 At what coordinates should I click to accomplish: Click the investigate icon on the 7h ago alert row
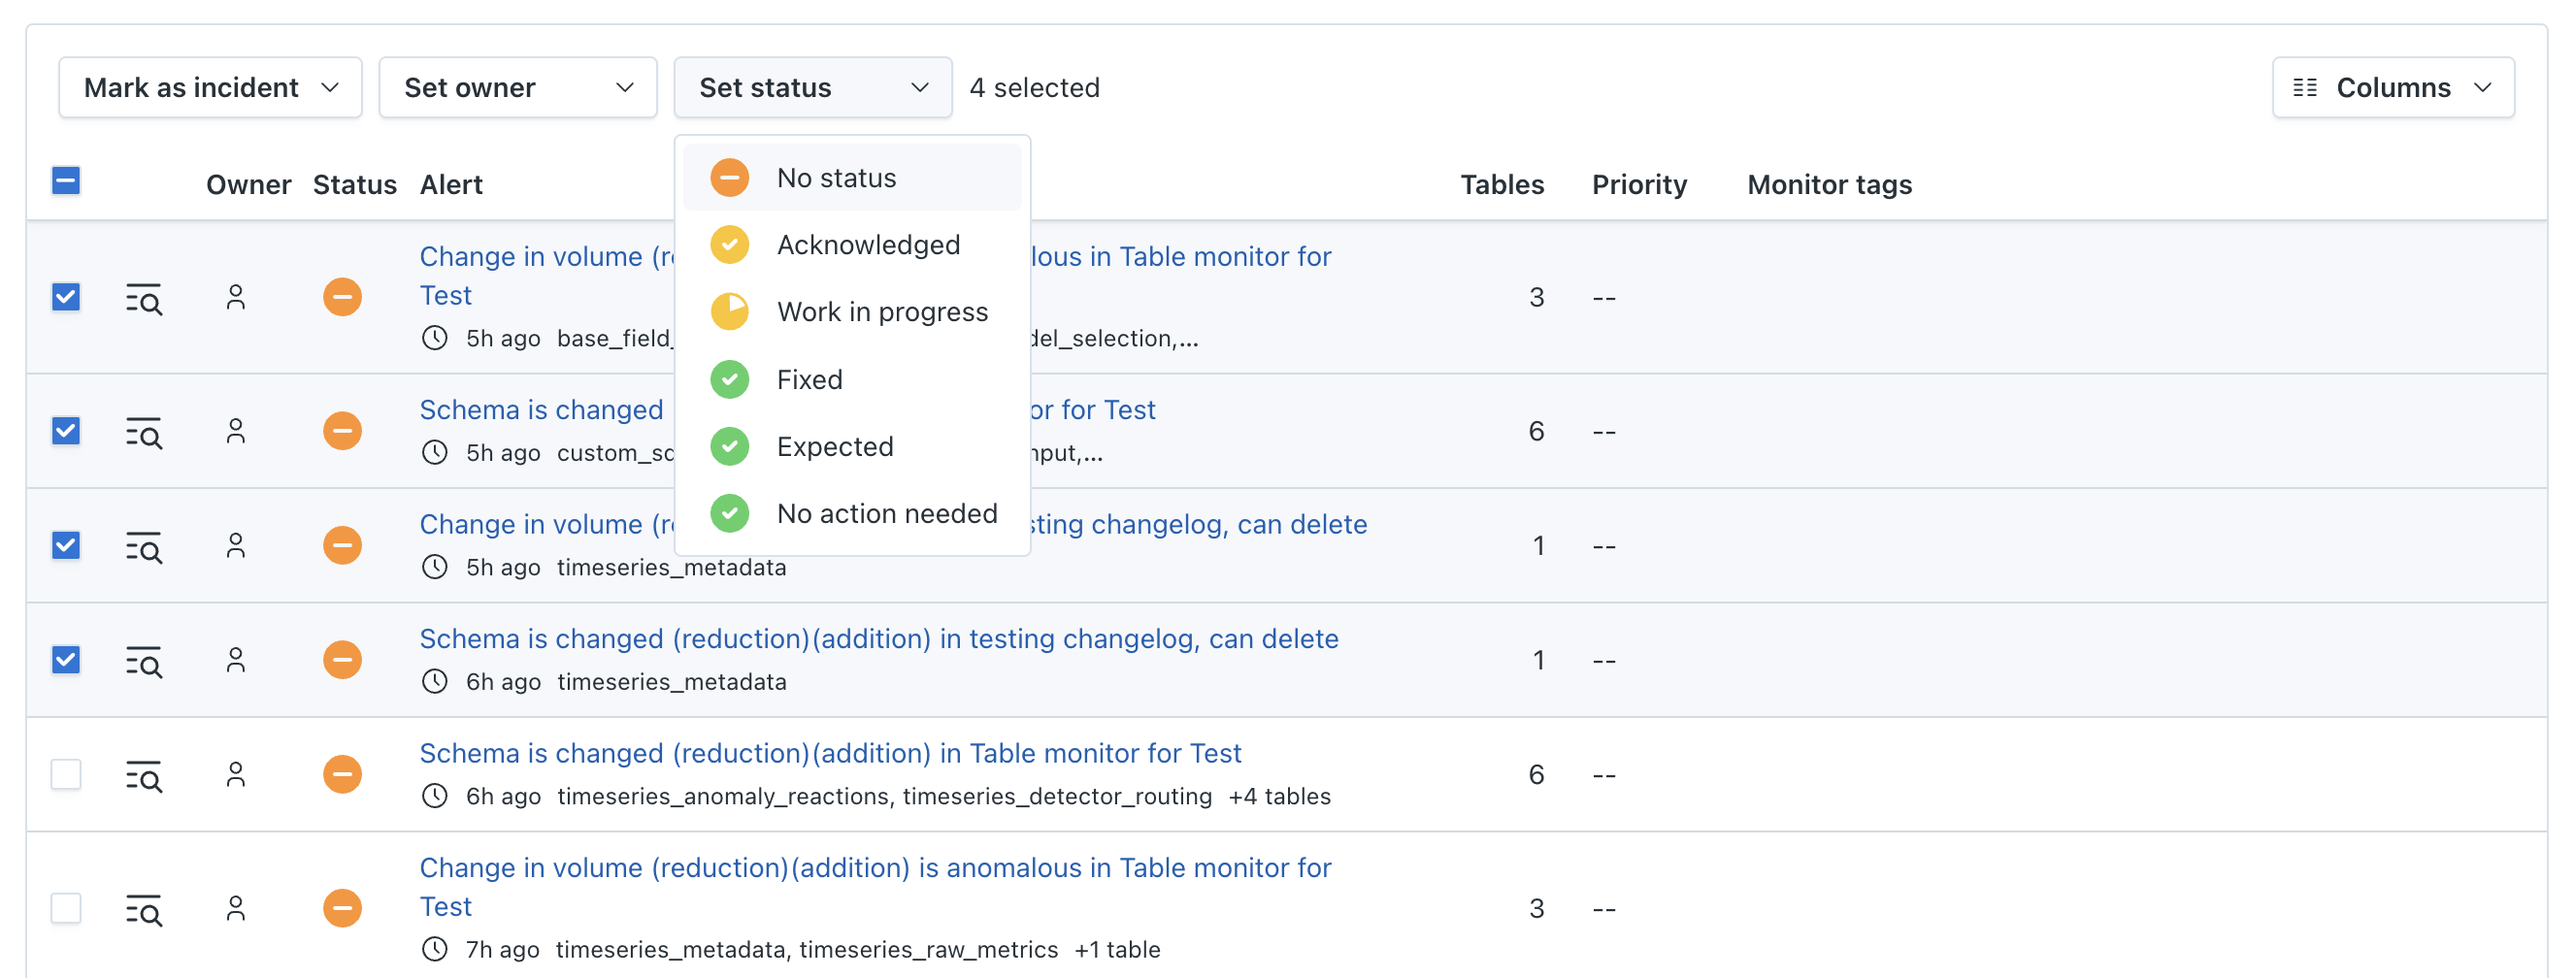coord(144,910)
